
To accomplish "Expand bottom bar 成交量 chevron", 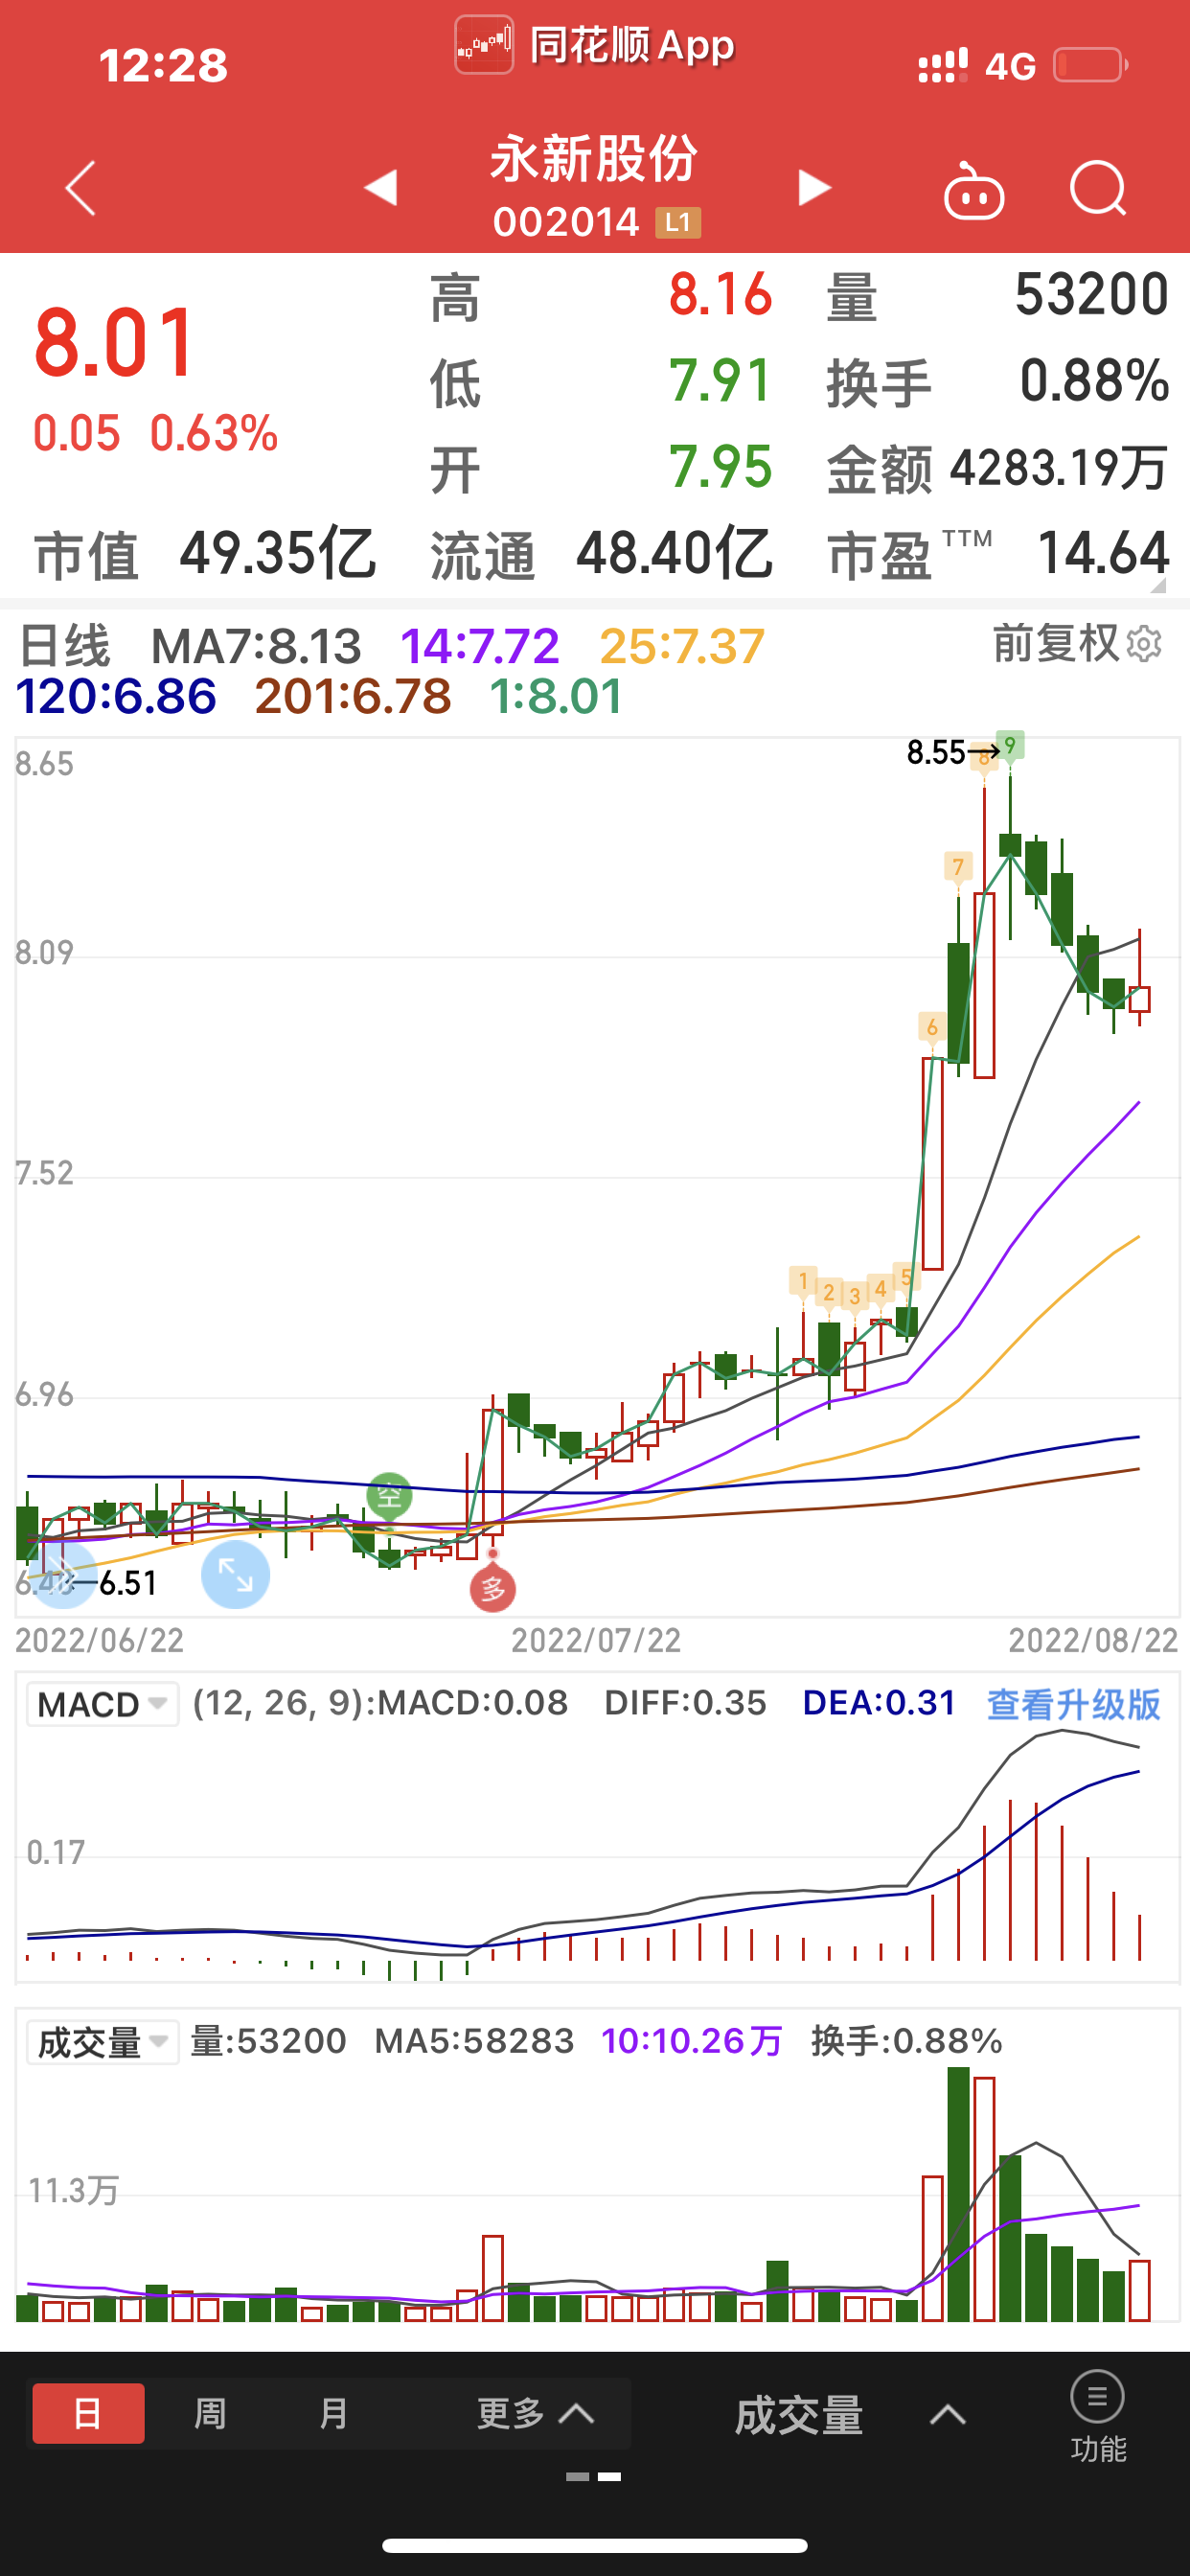I will click(947, 2415).
